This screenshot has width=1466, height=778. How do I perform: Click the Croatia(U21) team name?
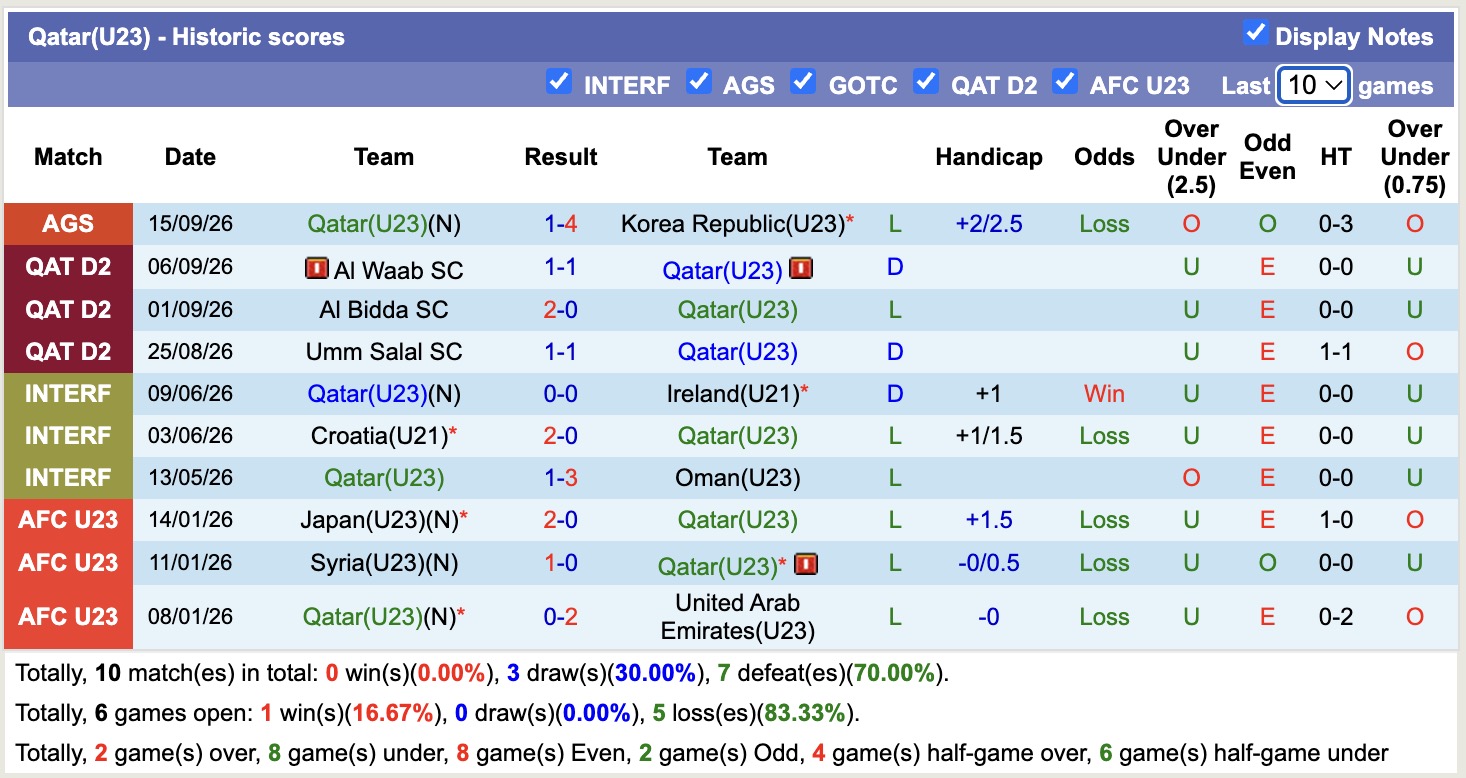pyautogui.click(x=379, y=436)
